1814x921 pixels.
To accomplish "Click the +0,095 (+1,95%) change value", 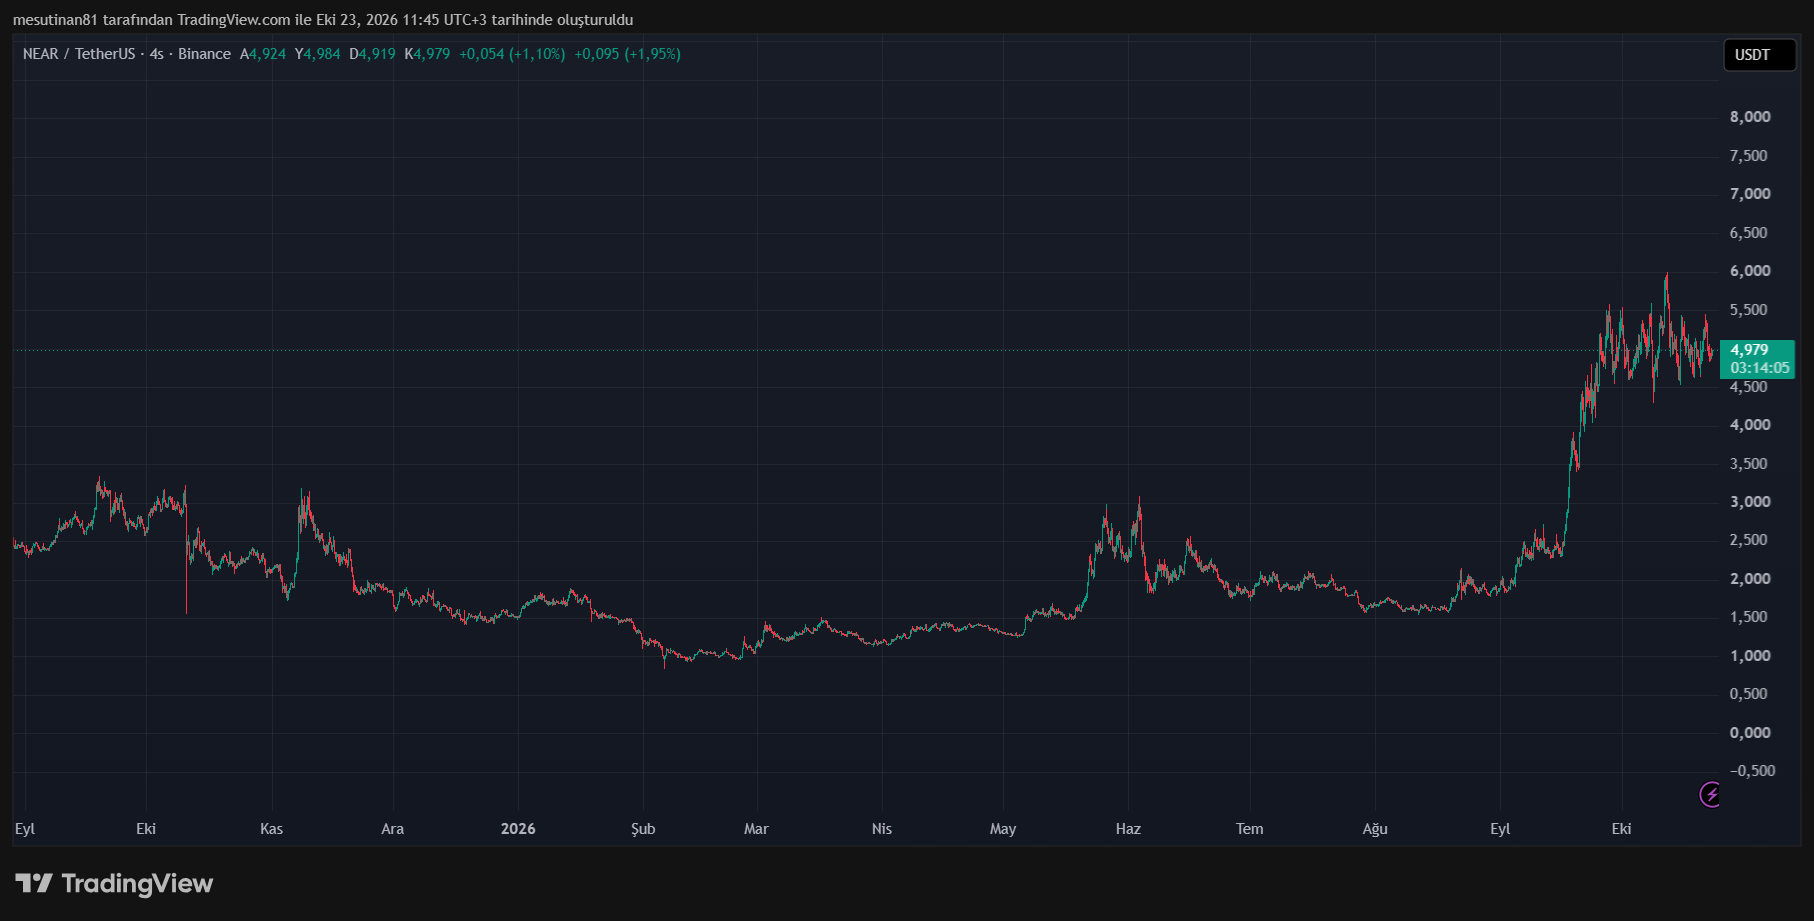I will [x=627, y=54].
